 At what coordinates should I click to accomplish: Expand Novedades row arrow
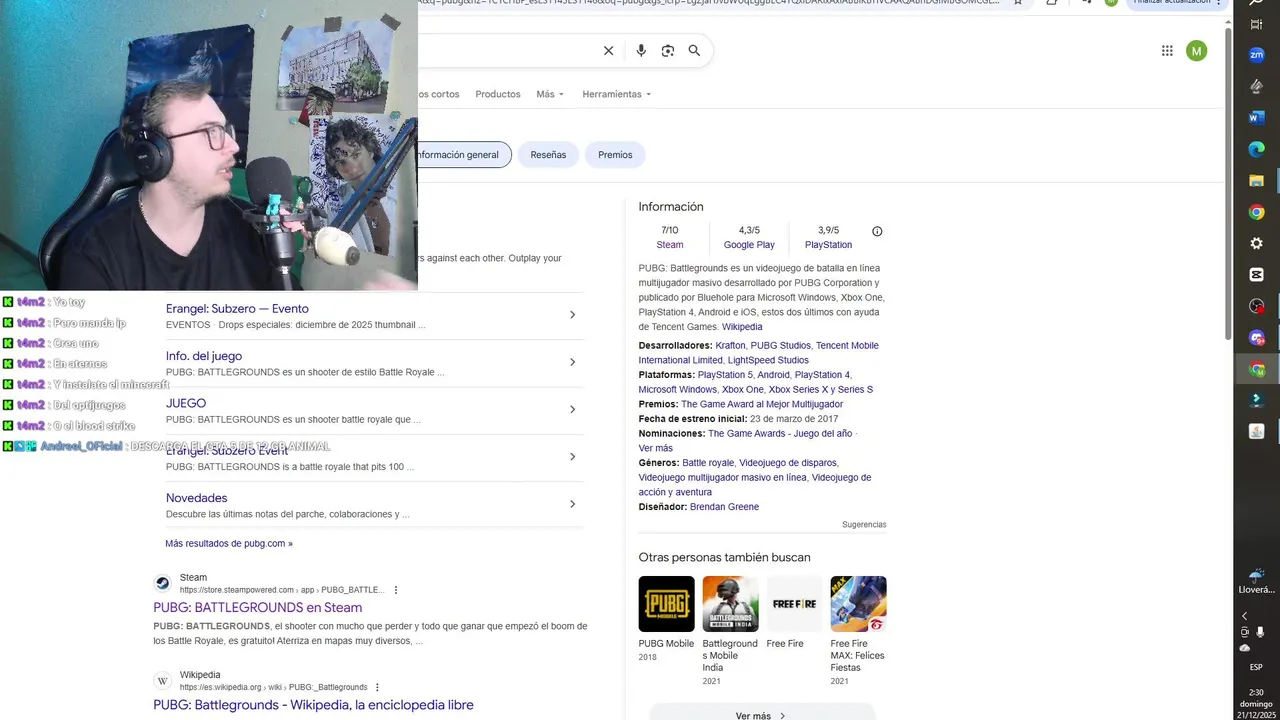[572, 504]
